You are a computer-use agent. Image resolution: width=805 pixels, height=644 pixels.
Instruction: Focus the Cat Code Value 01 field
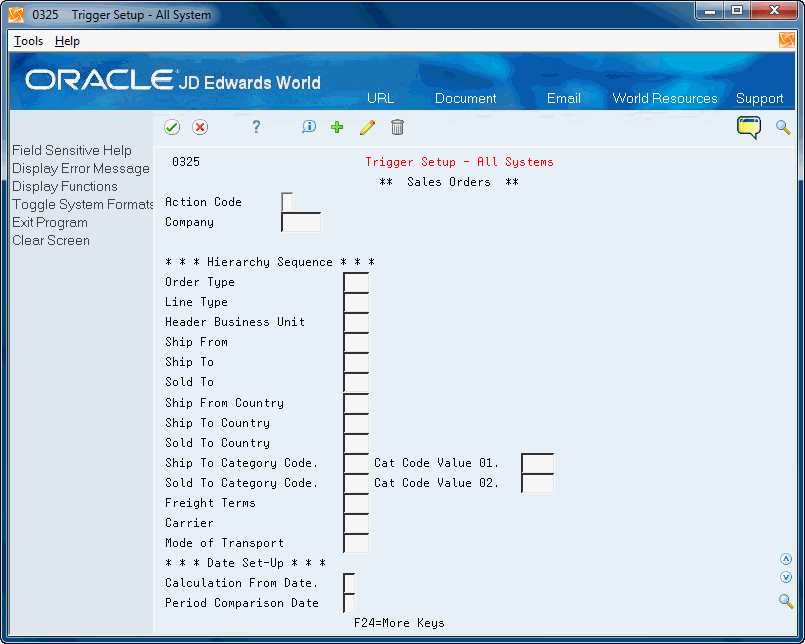(538, 463)
